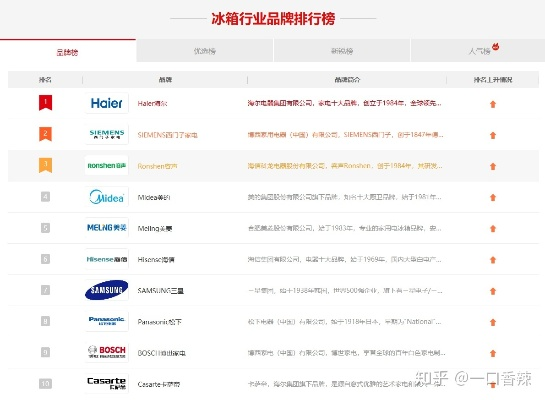Viewport: 545px width, 400px height.
Task: Open the BOSCH博世家电 brand link
Action: coord(162,353)
